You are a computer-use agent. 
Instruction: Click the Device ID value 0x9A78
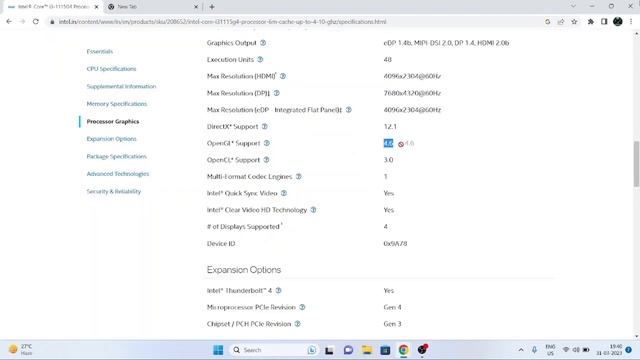pos(395,244)
